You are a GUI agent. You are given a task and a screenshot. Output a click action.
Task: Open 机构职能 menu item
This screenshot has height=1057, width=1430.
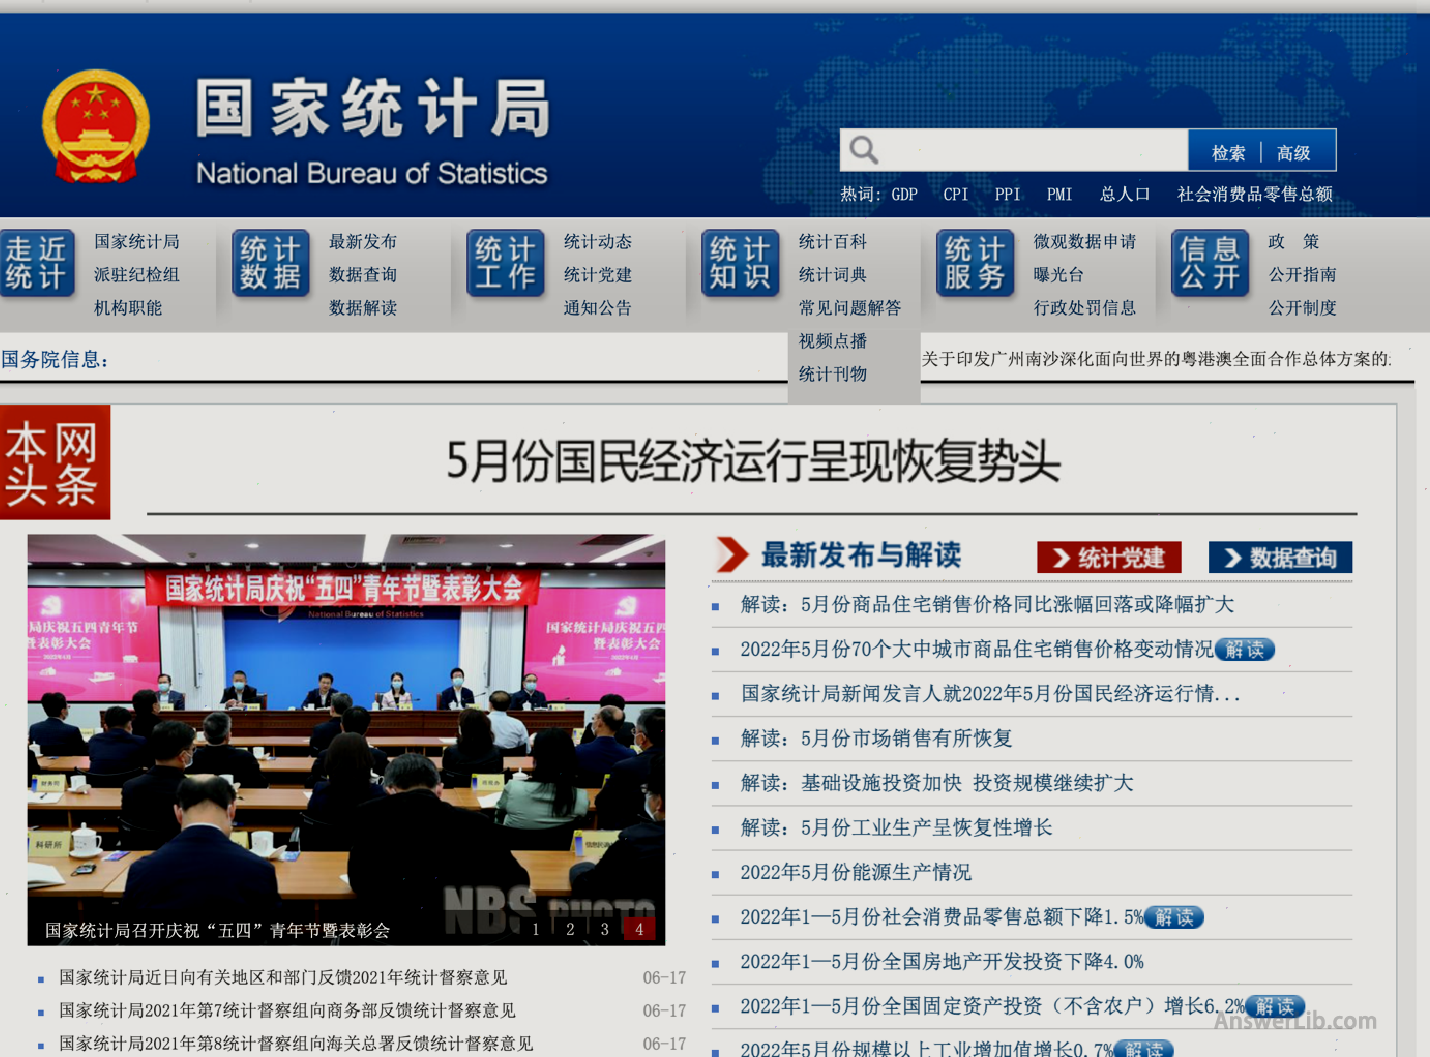tap(128, 308)
